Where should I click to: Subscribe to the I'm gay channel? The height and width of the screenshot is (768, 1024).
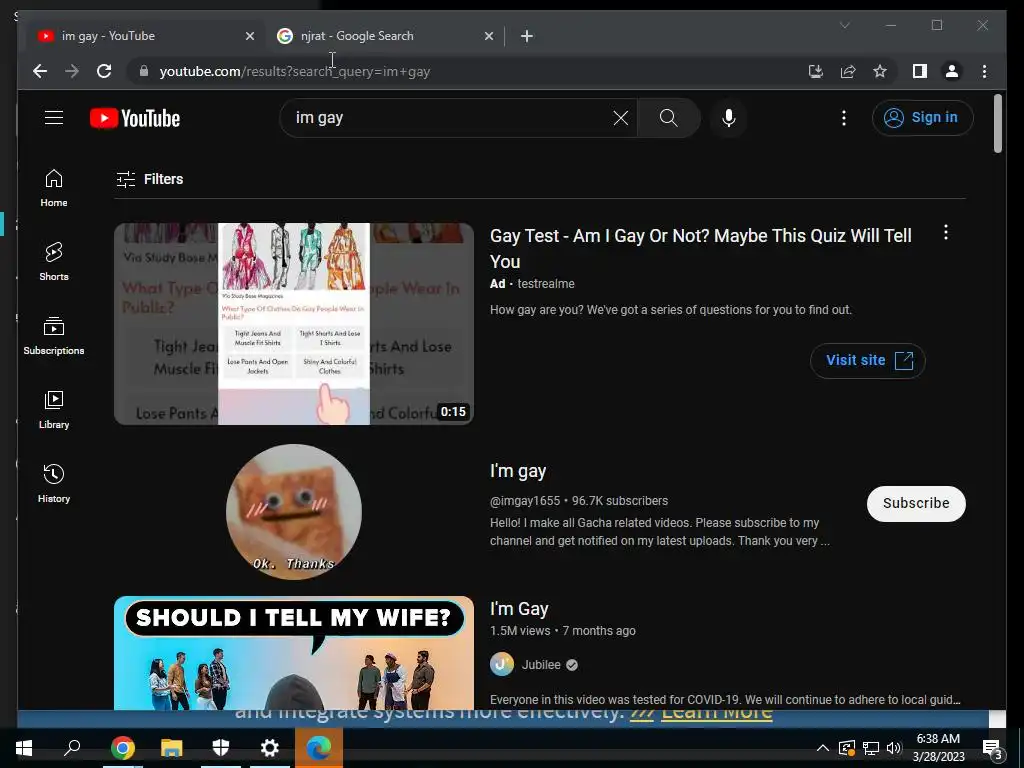tap(916, 504)
